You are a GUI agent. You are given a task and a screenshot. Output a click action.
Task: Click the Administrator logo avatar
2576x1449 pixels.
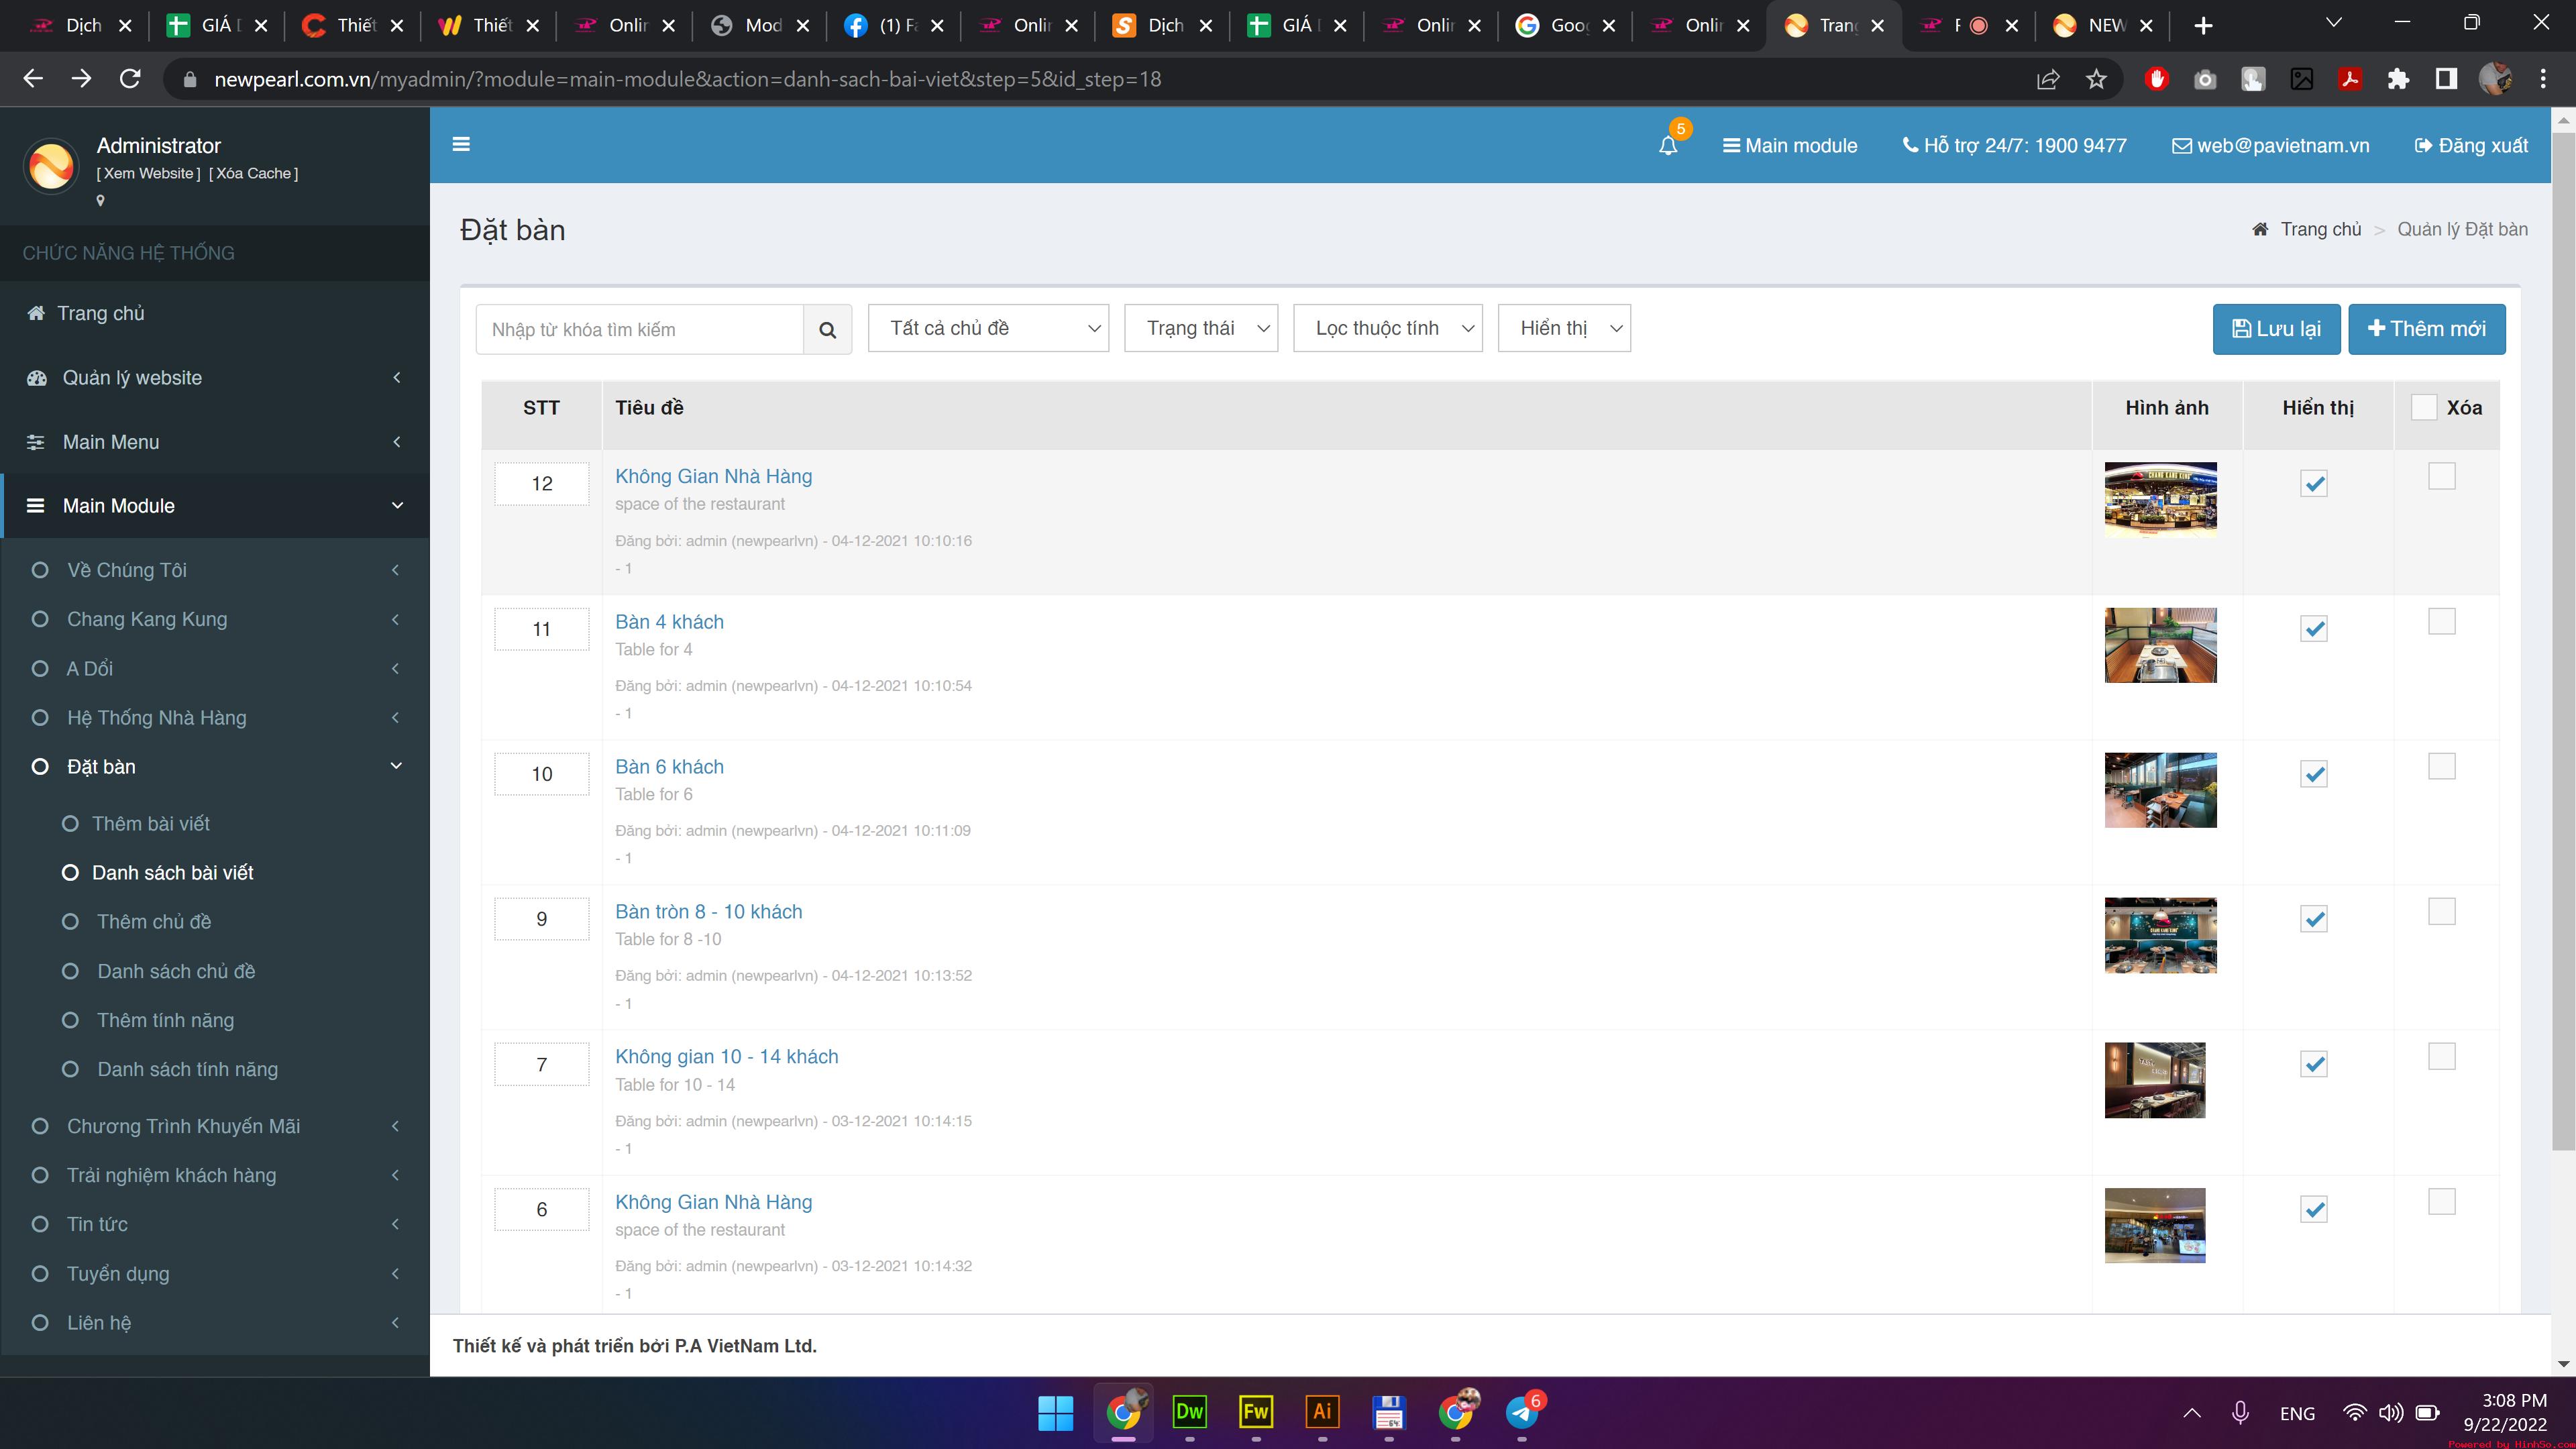51,165
